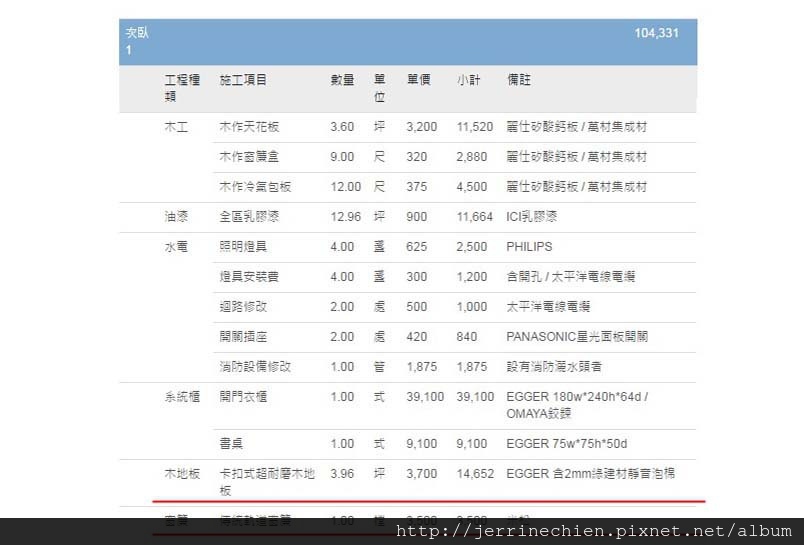Click the PHILIPS remark
Viewport: 804px width, 545px height.
[x=529, y=247]
